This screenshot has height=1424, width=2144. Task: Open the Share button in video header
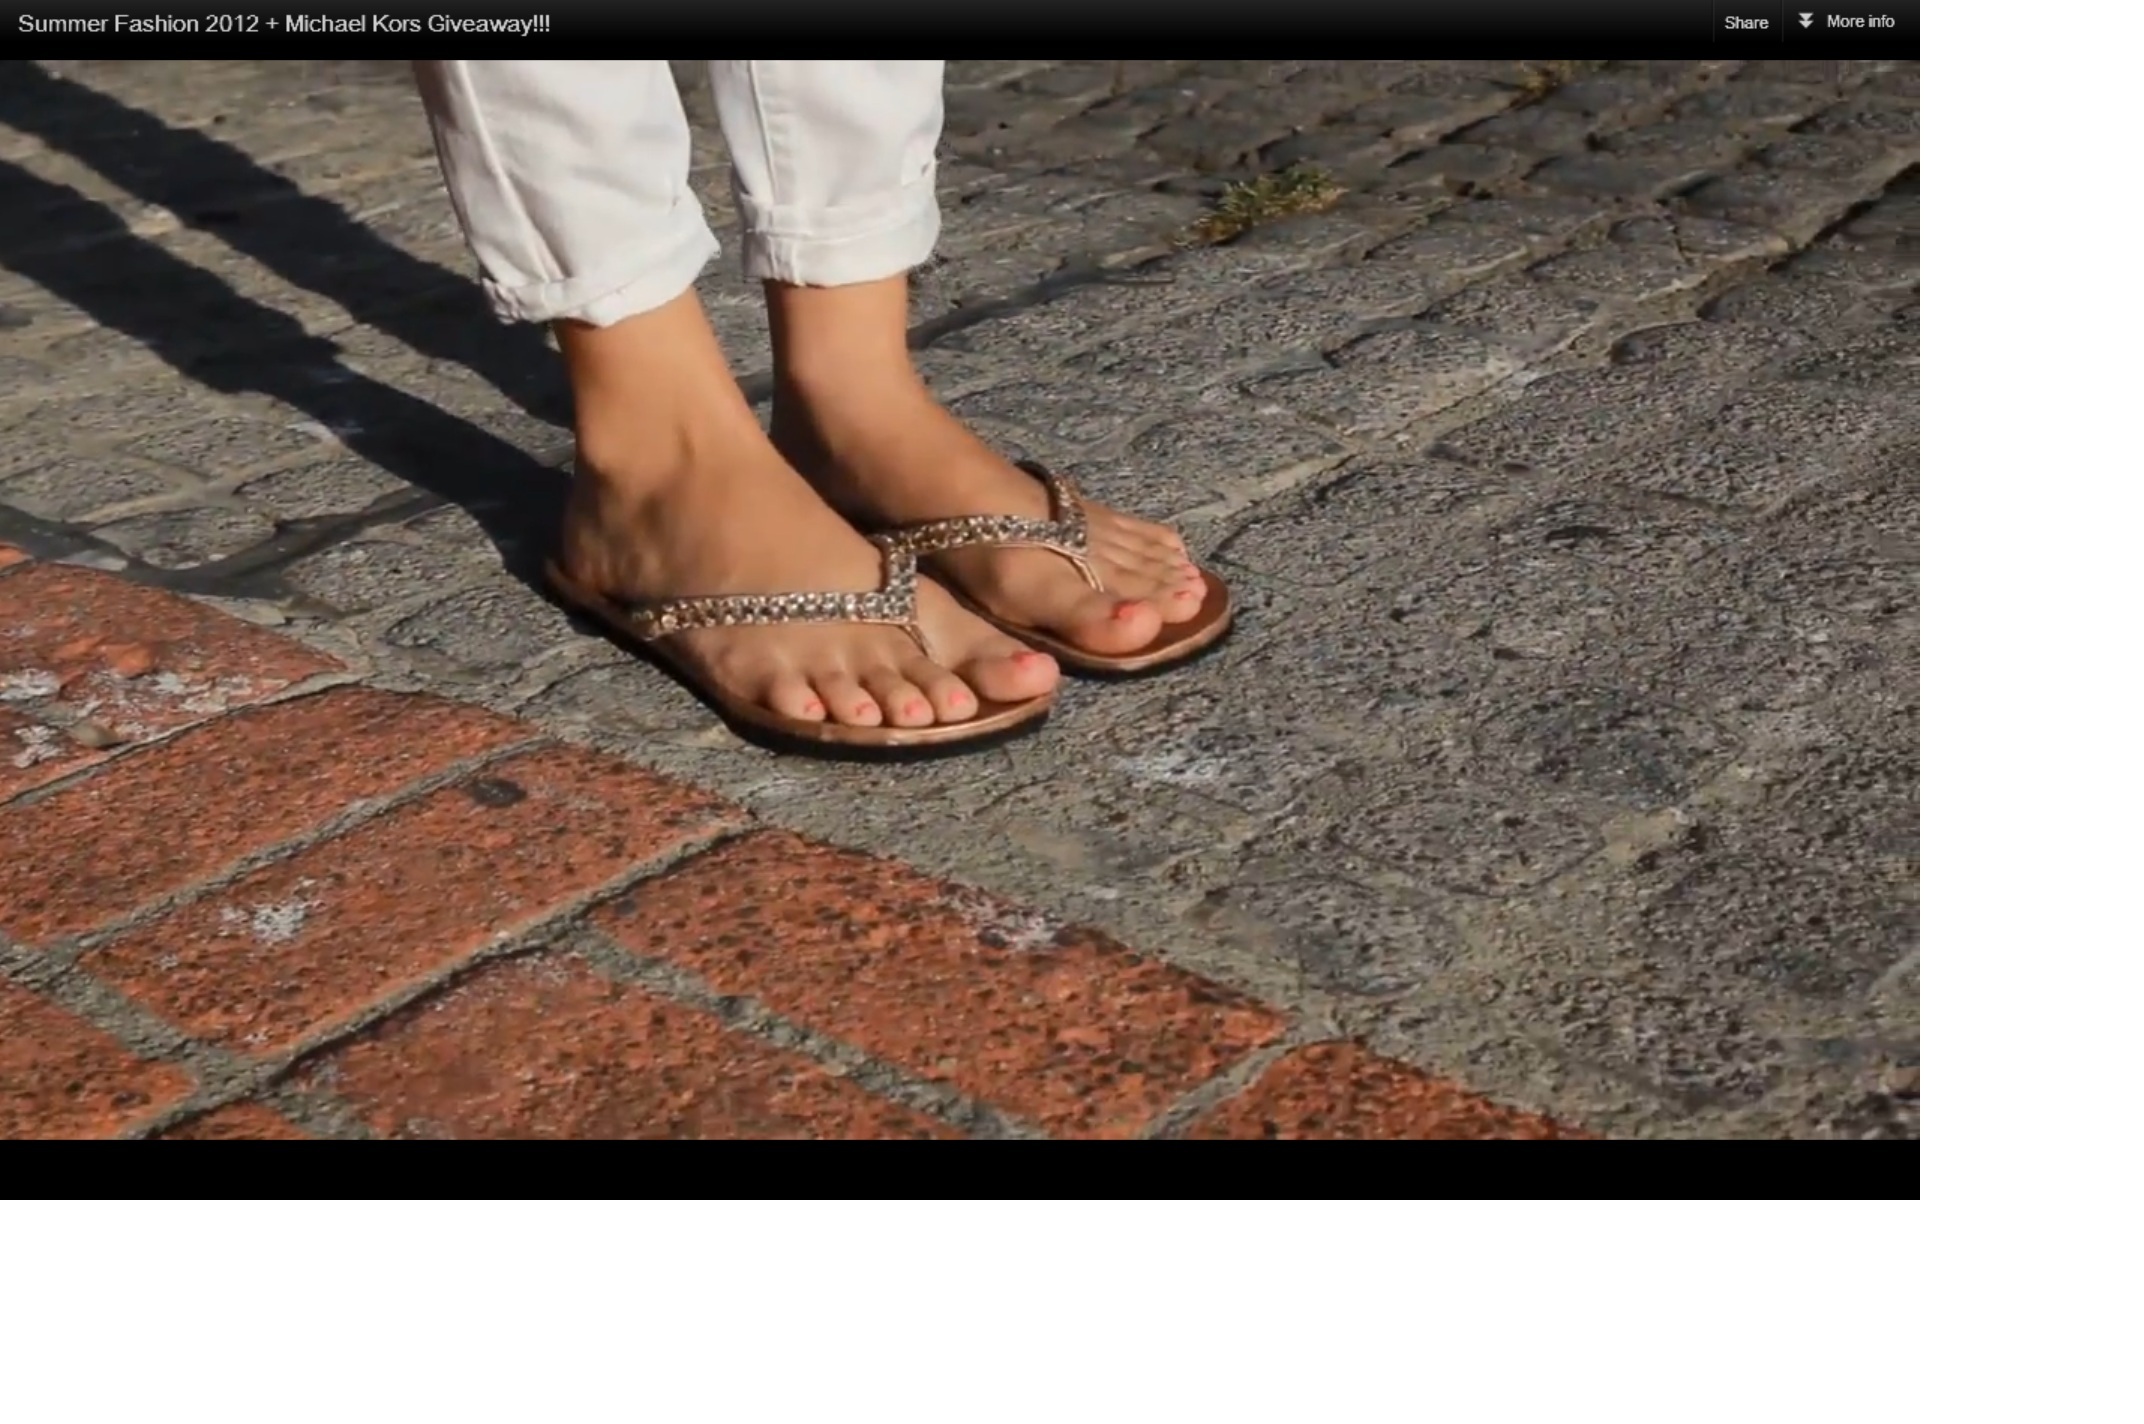(x=1746, y=22)
